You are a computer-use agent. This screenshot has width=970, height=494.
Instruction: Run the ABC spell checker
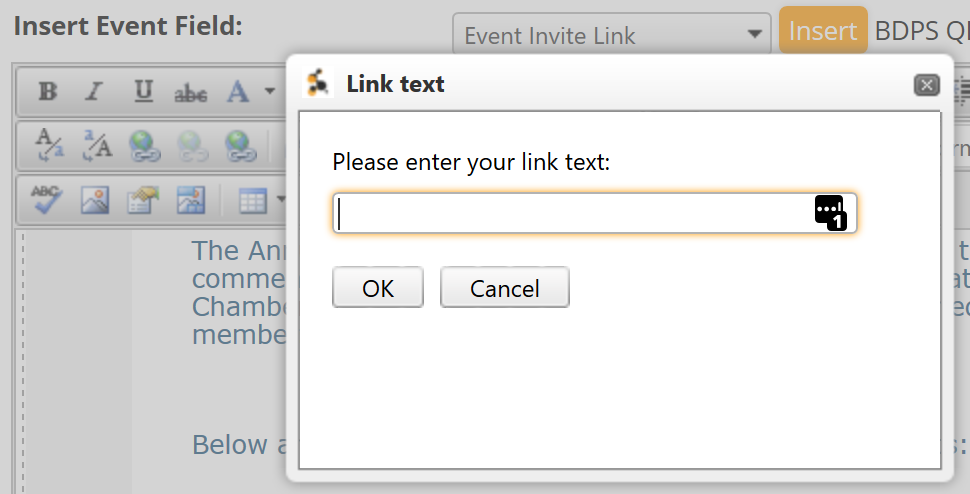(x=47, y=200)
